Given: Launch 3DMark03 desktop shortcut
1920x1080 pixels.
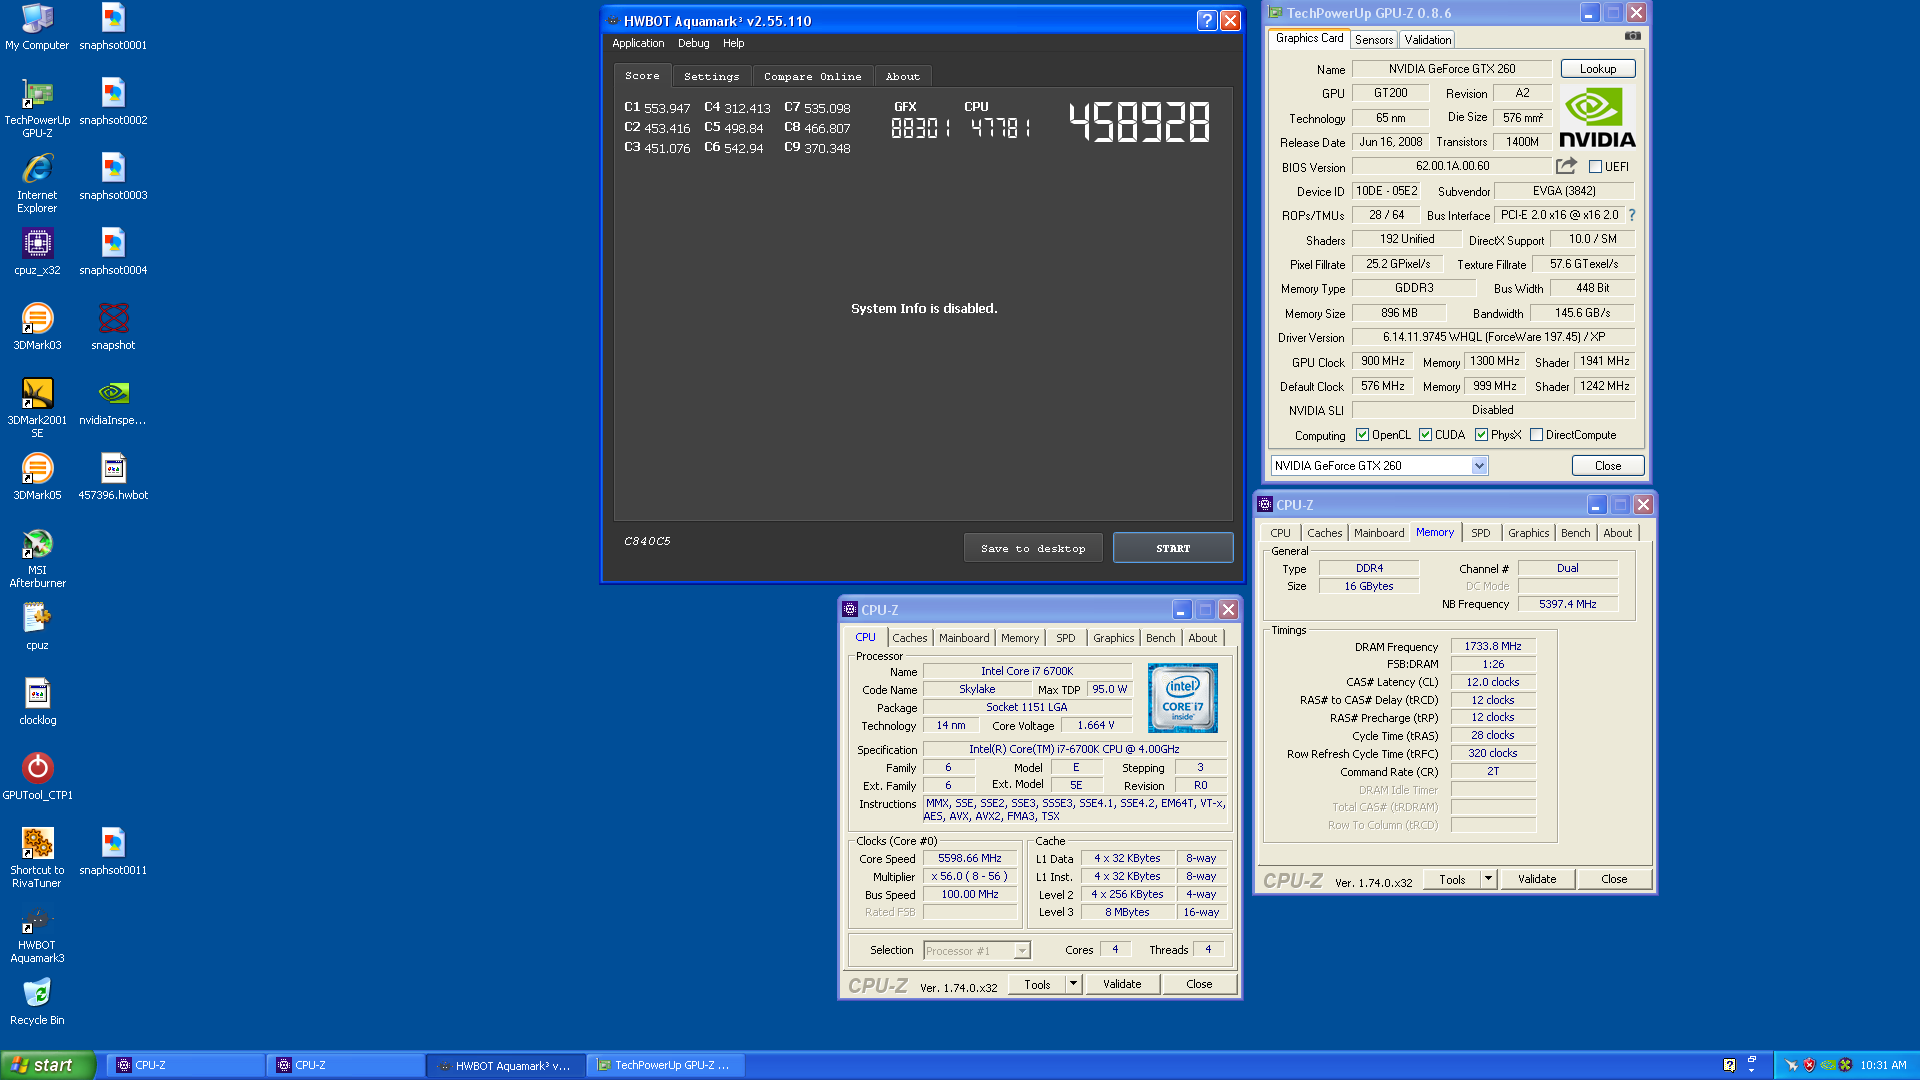Looking at the screenshot, I should click(37, 326).
